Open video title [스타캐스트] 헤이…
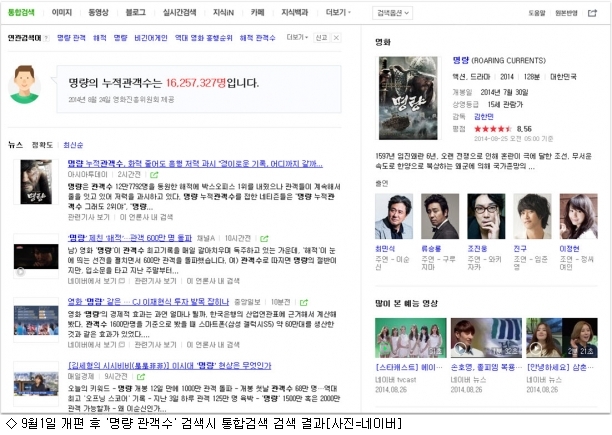The height and width of the screenshot is (435, 612). pyautogui.click(x=409, y=368)
